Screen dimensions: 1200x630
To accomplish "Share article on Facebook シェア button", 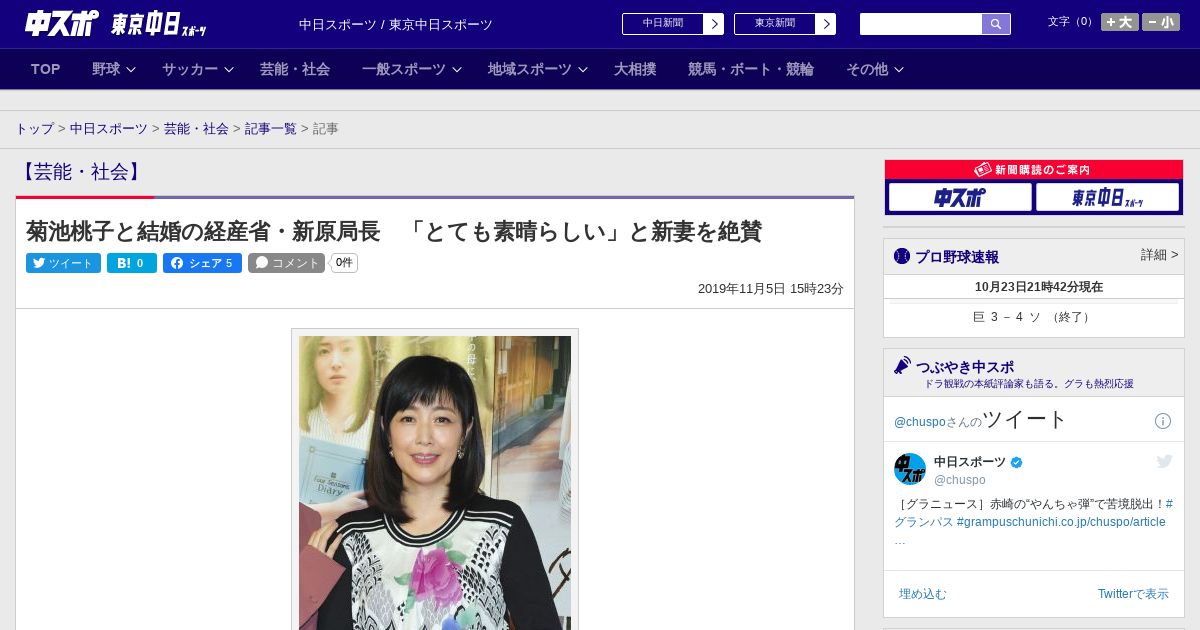I will pyautogui.click(x=202, y=263).
